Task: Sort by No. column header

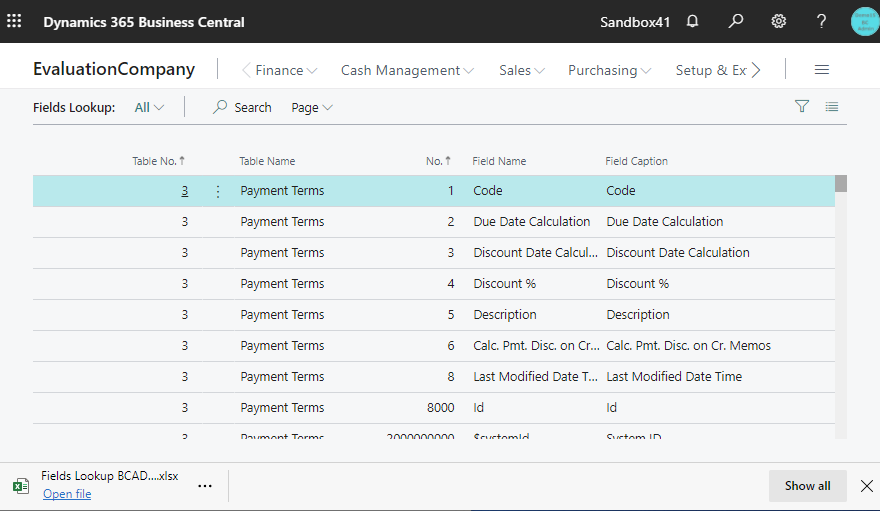Action: click(438, 161)
